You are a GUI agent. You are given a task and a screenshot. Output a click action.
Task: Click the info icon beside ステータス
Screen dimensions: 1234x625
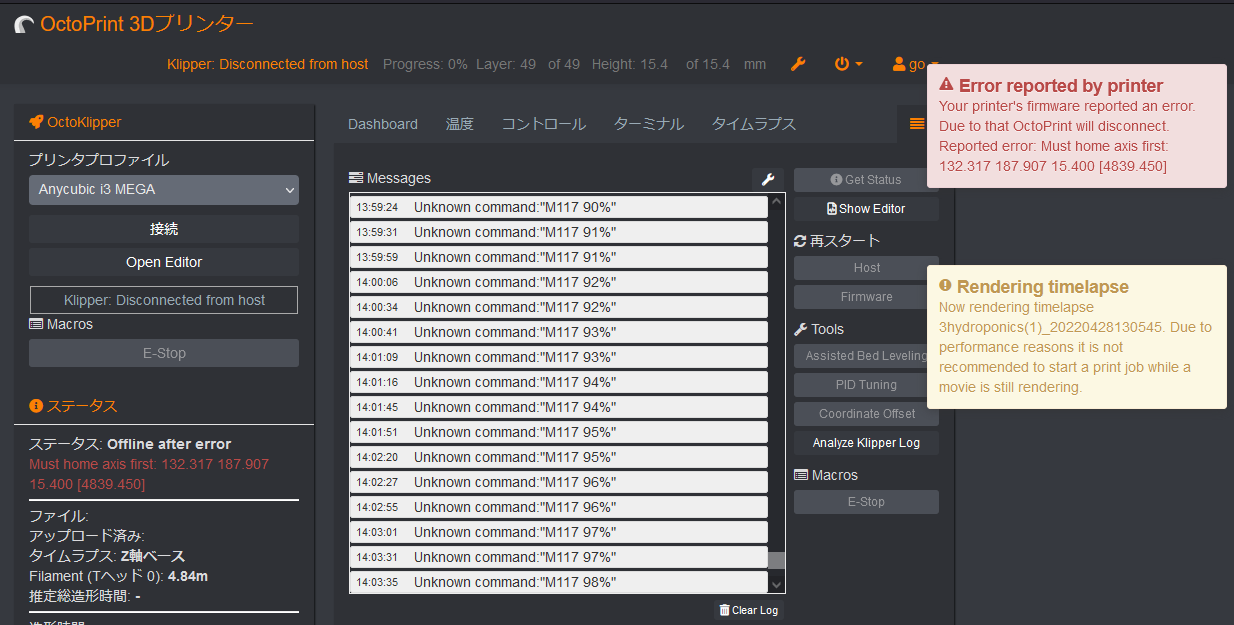click(x=36, y=406)
